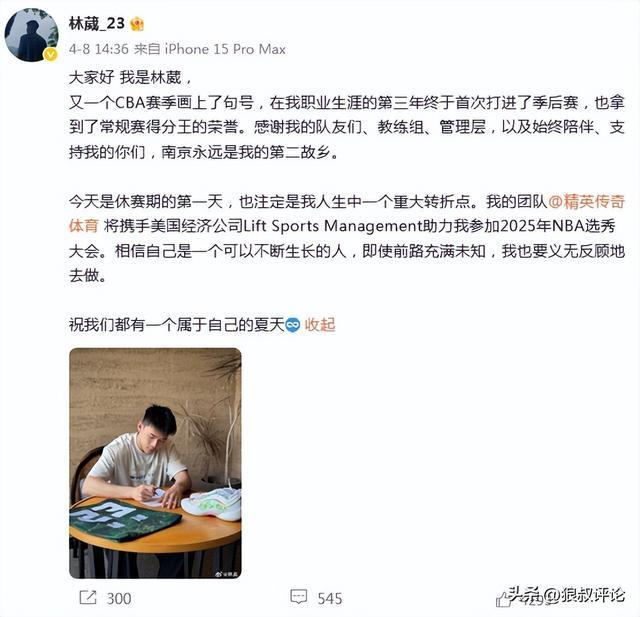Click the repost icon next to 300
This screenshot has width=640, height=617.
(x=88, y=598)
